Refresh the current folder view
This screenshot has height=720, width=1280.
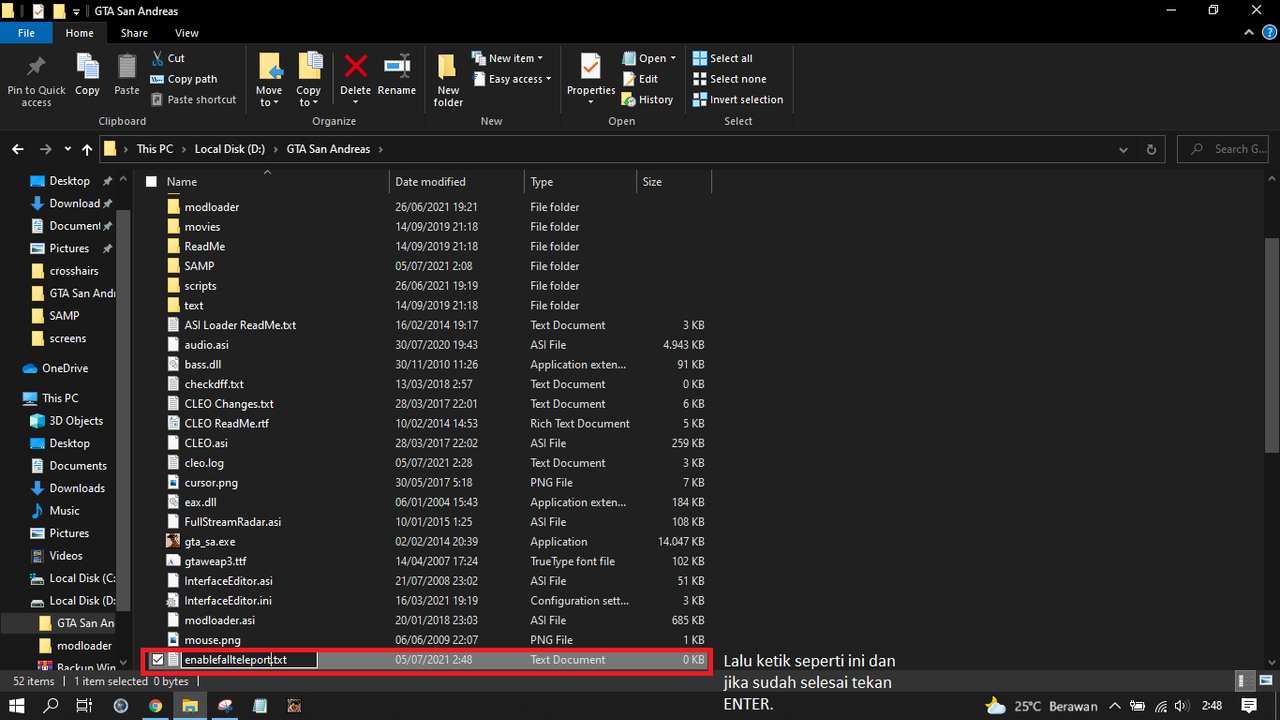[x=1151, y=149]
